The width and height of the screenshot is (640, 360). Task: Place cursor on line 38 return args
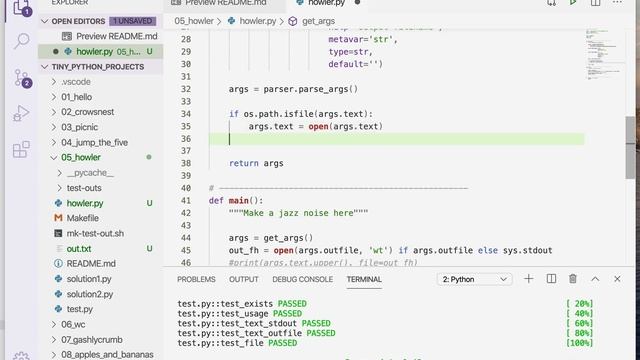coord(256,163)
